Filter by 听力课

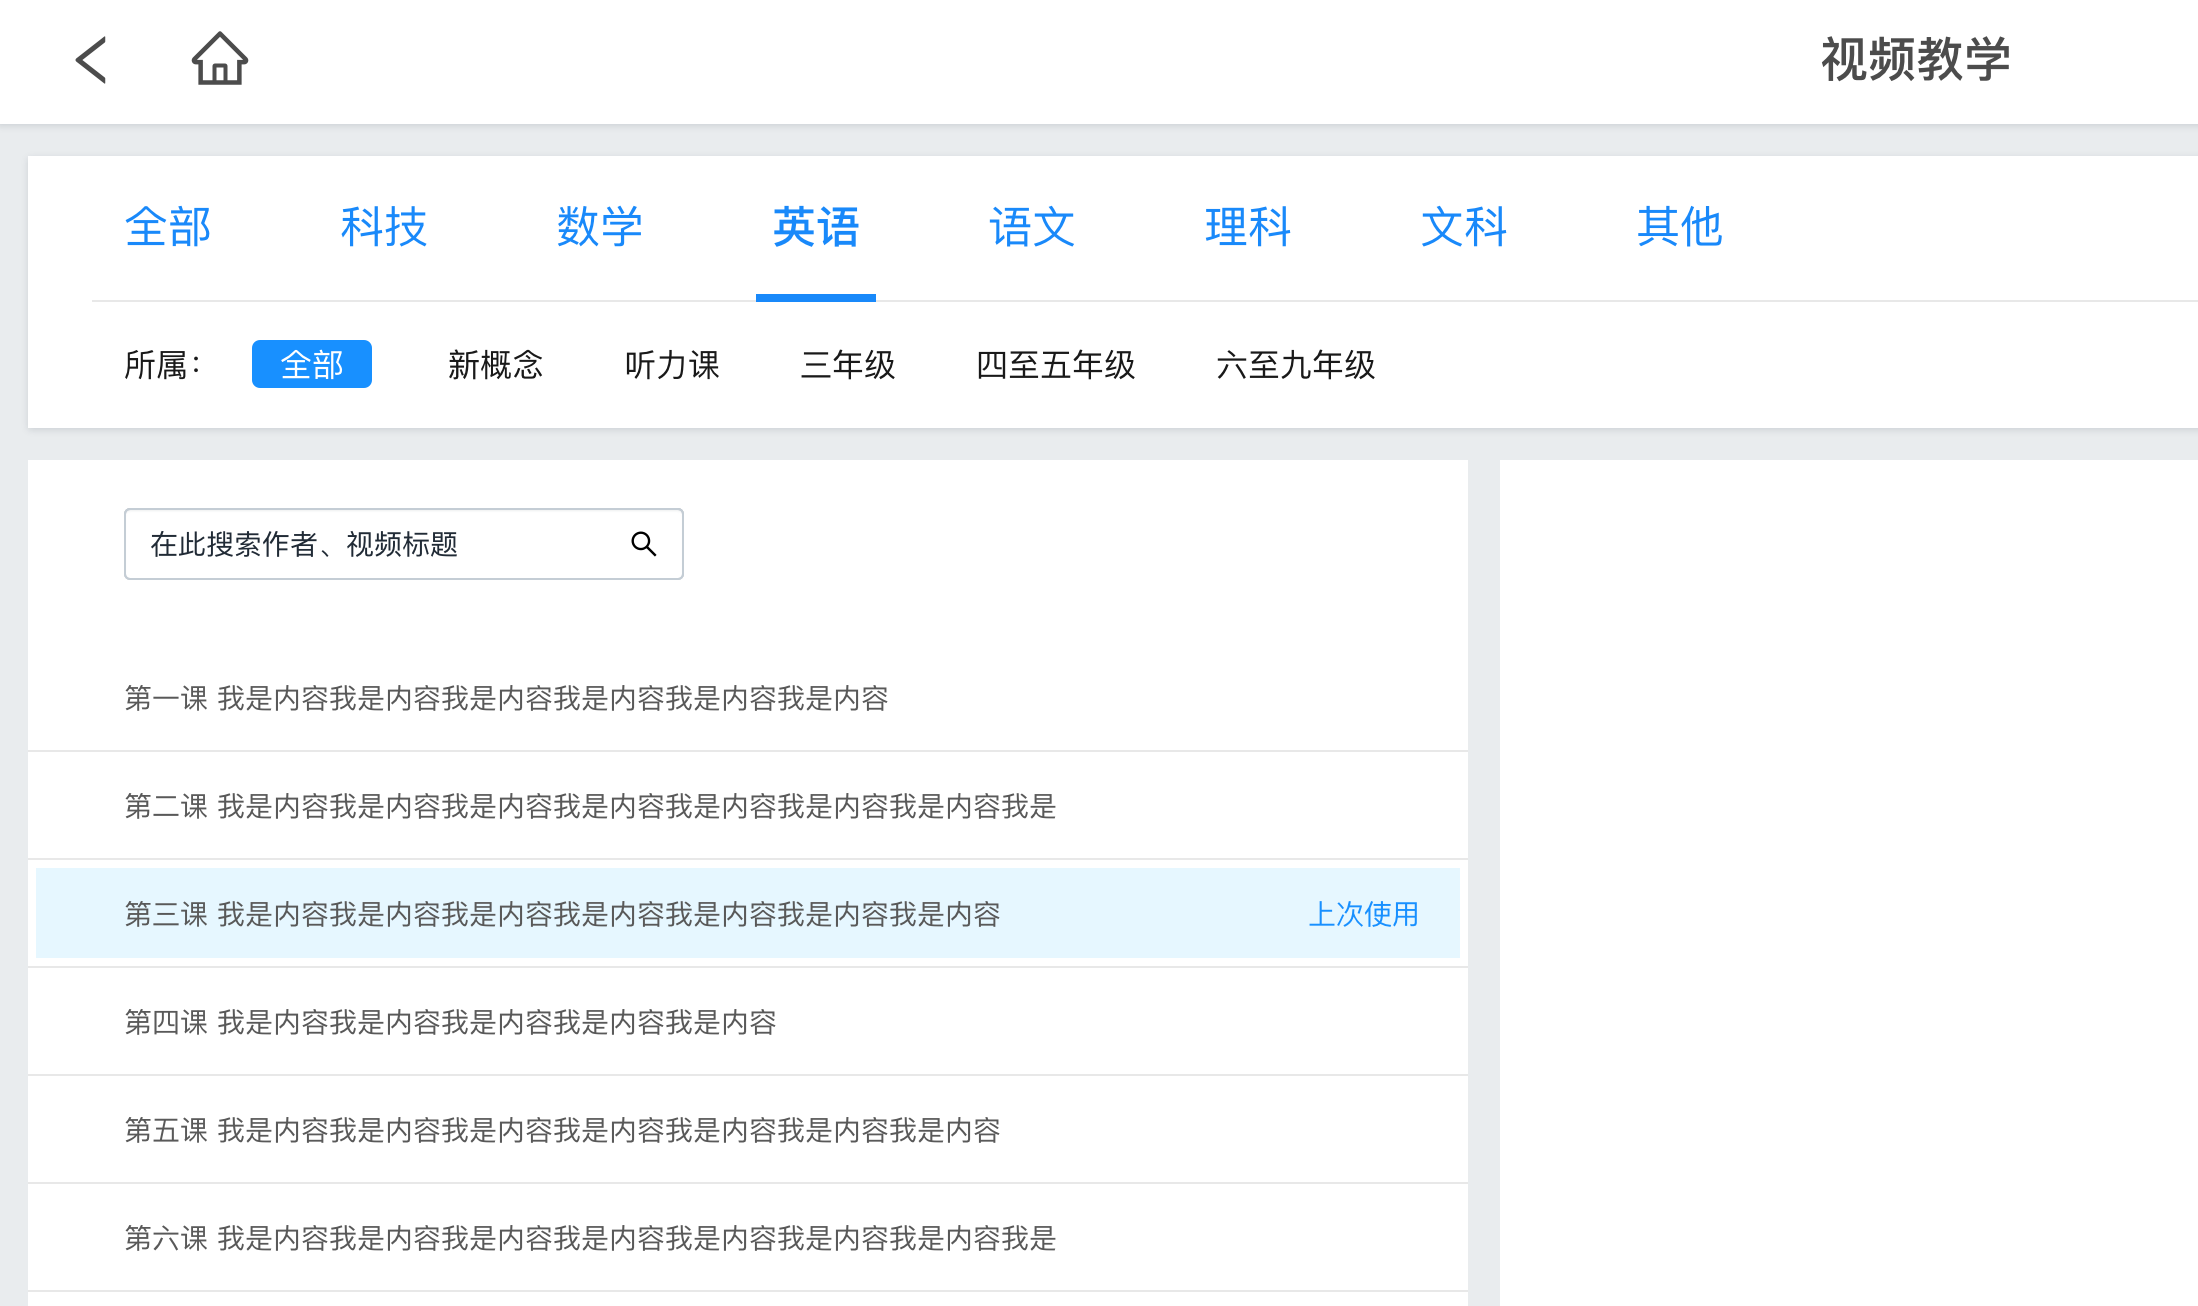point(672,365)
